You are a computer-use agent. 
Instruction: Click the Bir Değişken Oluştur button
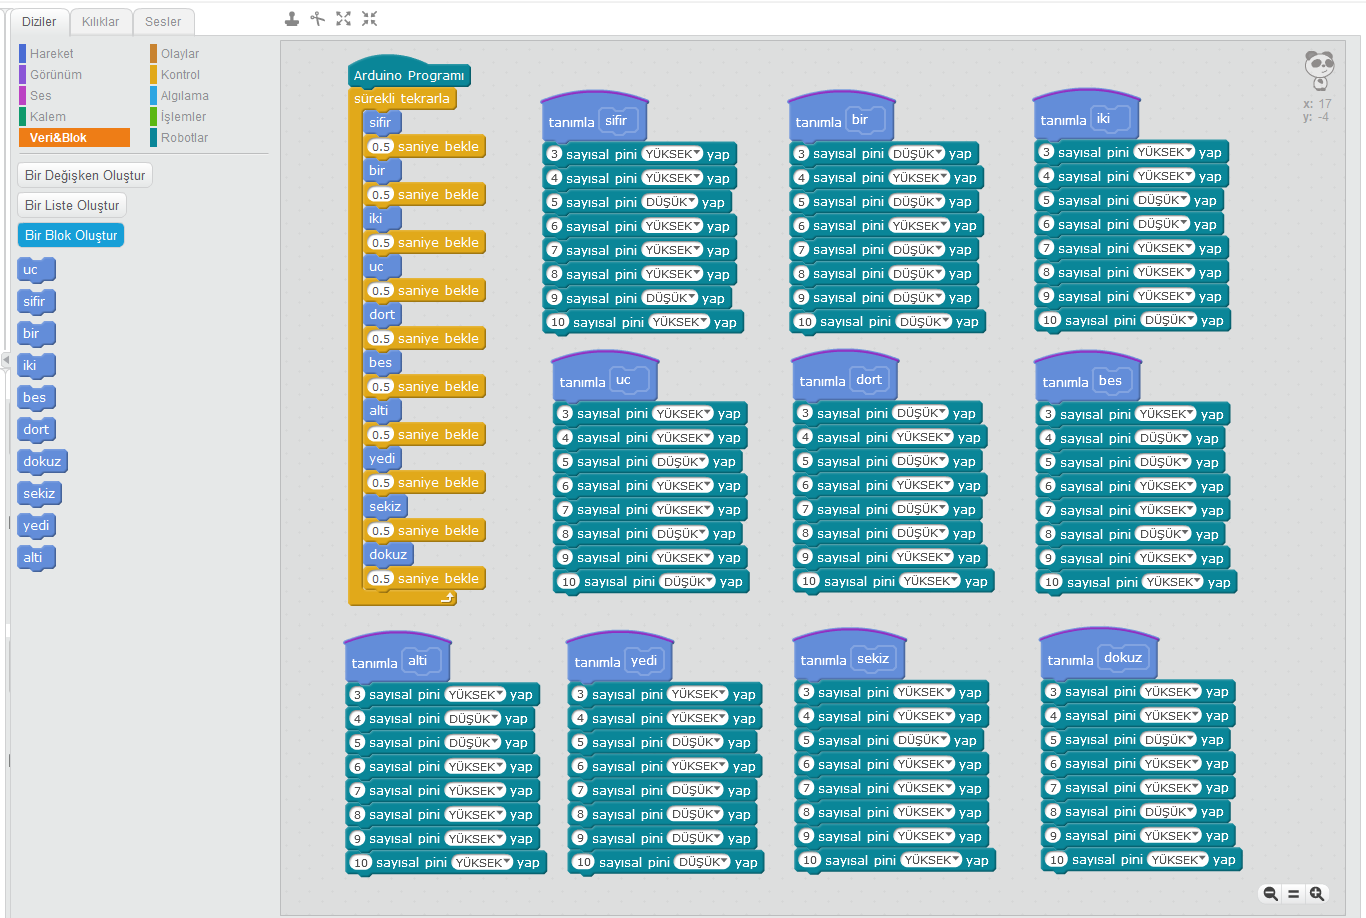pyautogui.click(x=85, y=175)
